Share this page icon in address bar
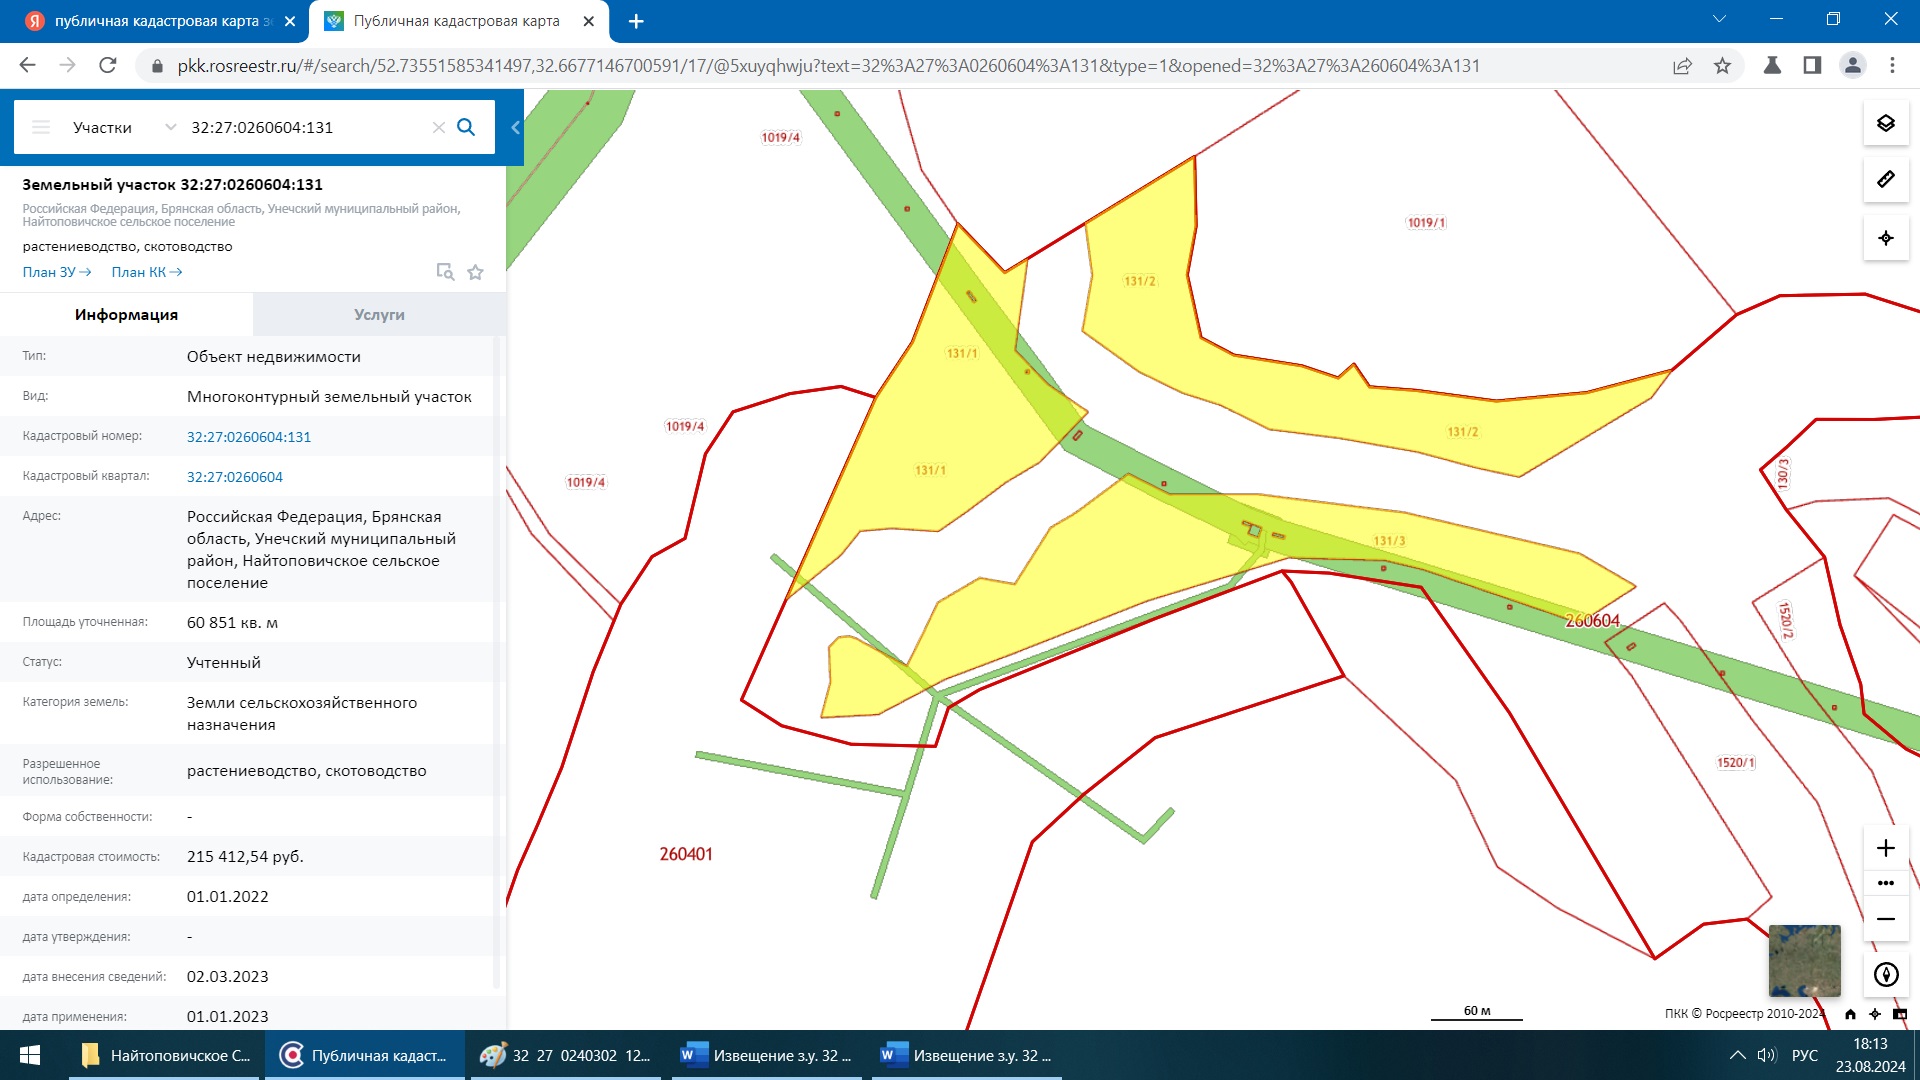The height and width of the screenshot is (1080, 1920). (x=1682, y=65)
